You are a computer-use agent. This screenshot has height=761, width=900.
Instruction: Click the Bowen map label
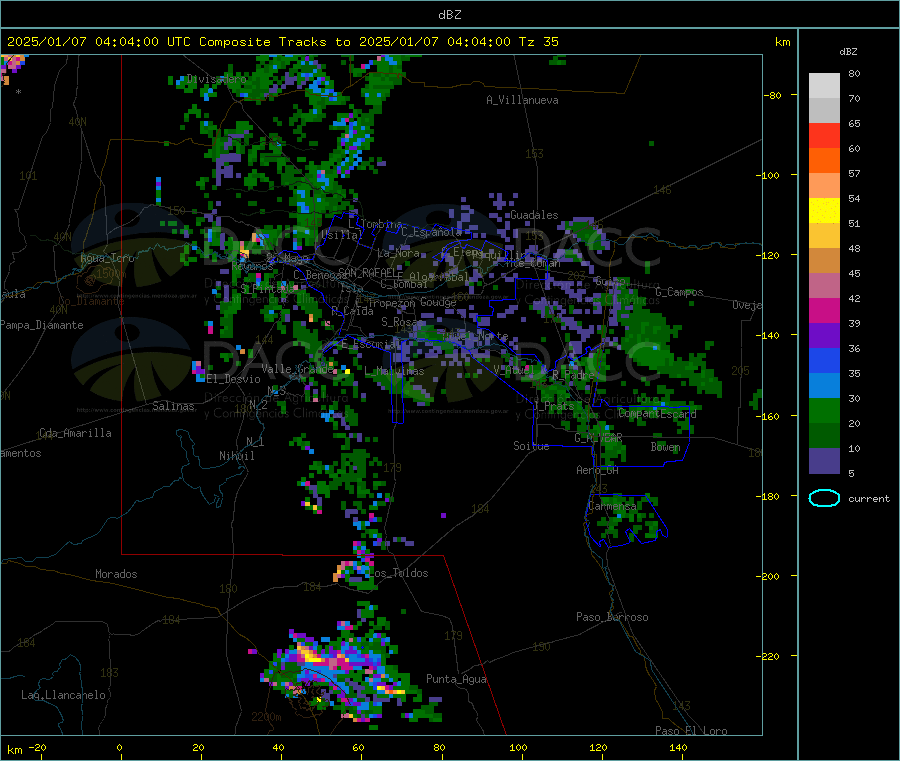coord(665,446)
